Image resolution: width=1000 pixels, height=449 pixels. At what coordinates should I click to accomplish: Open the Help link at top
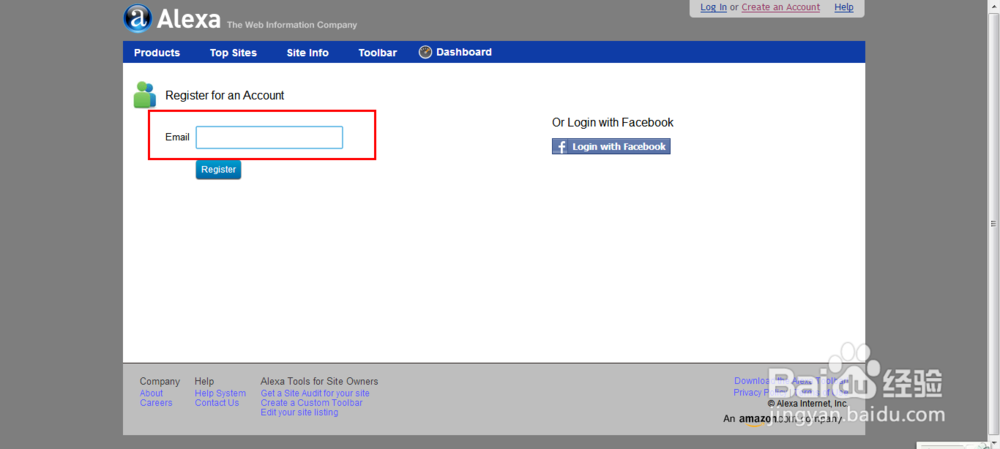[x=844, y=8]
